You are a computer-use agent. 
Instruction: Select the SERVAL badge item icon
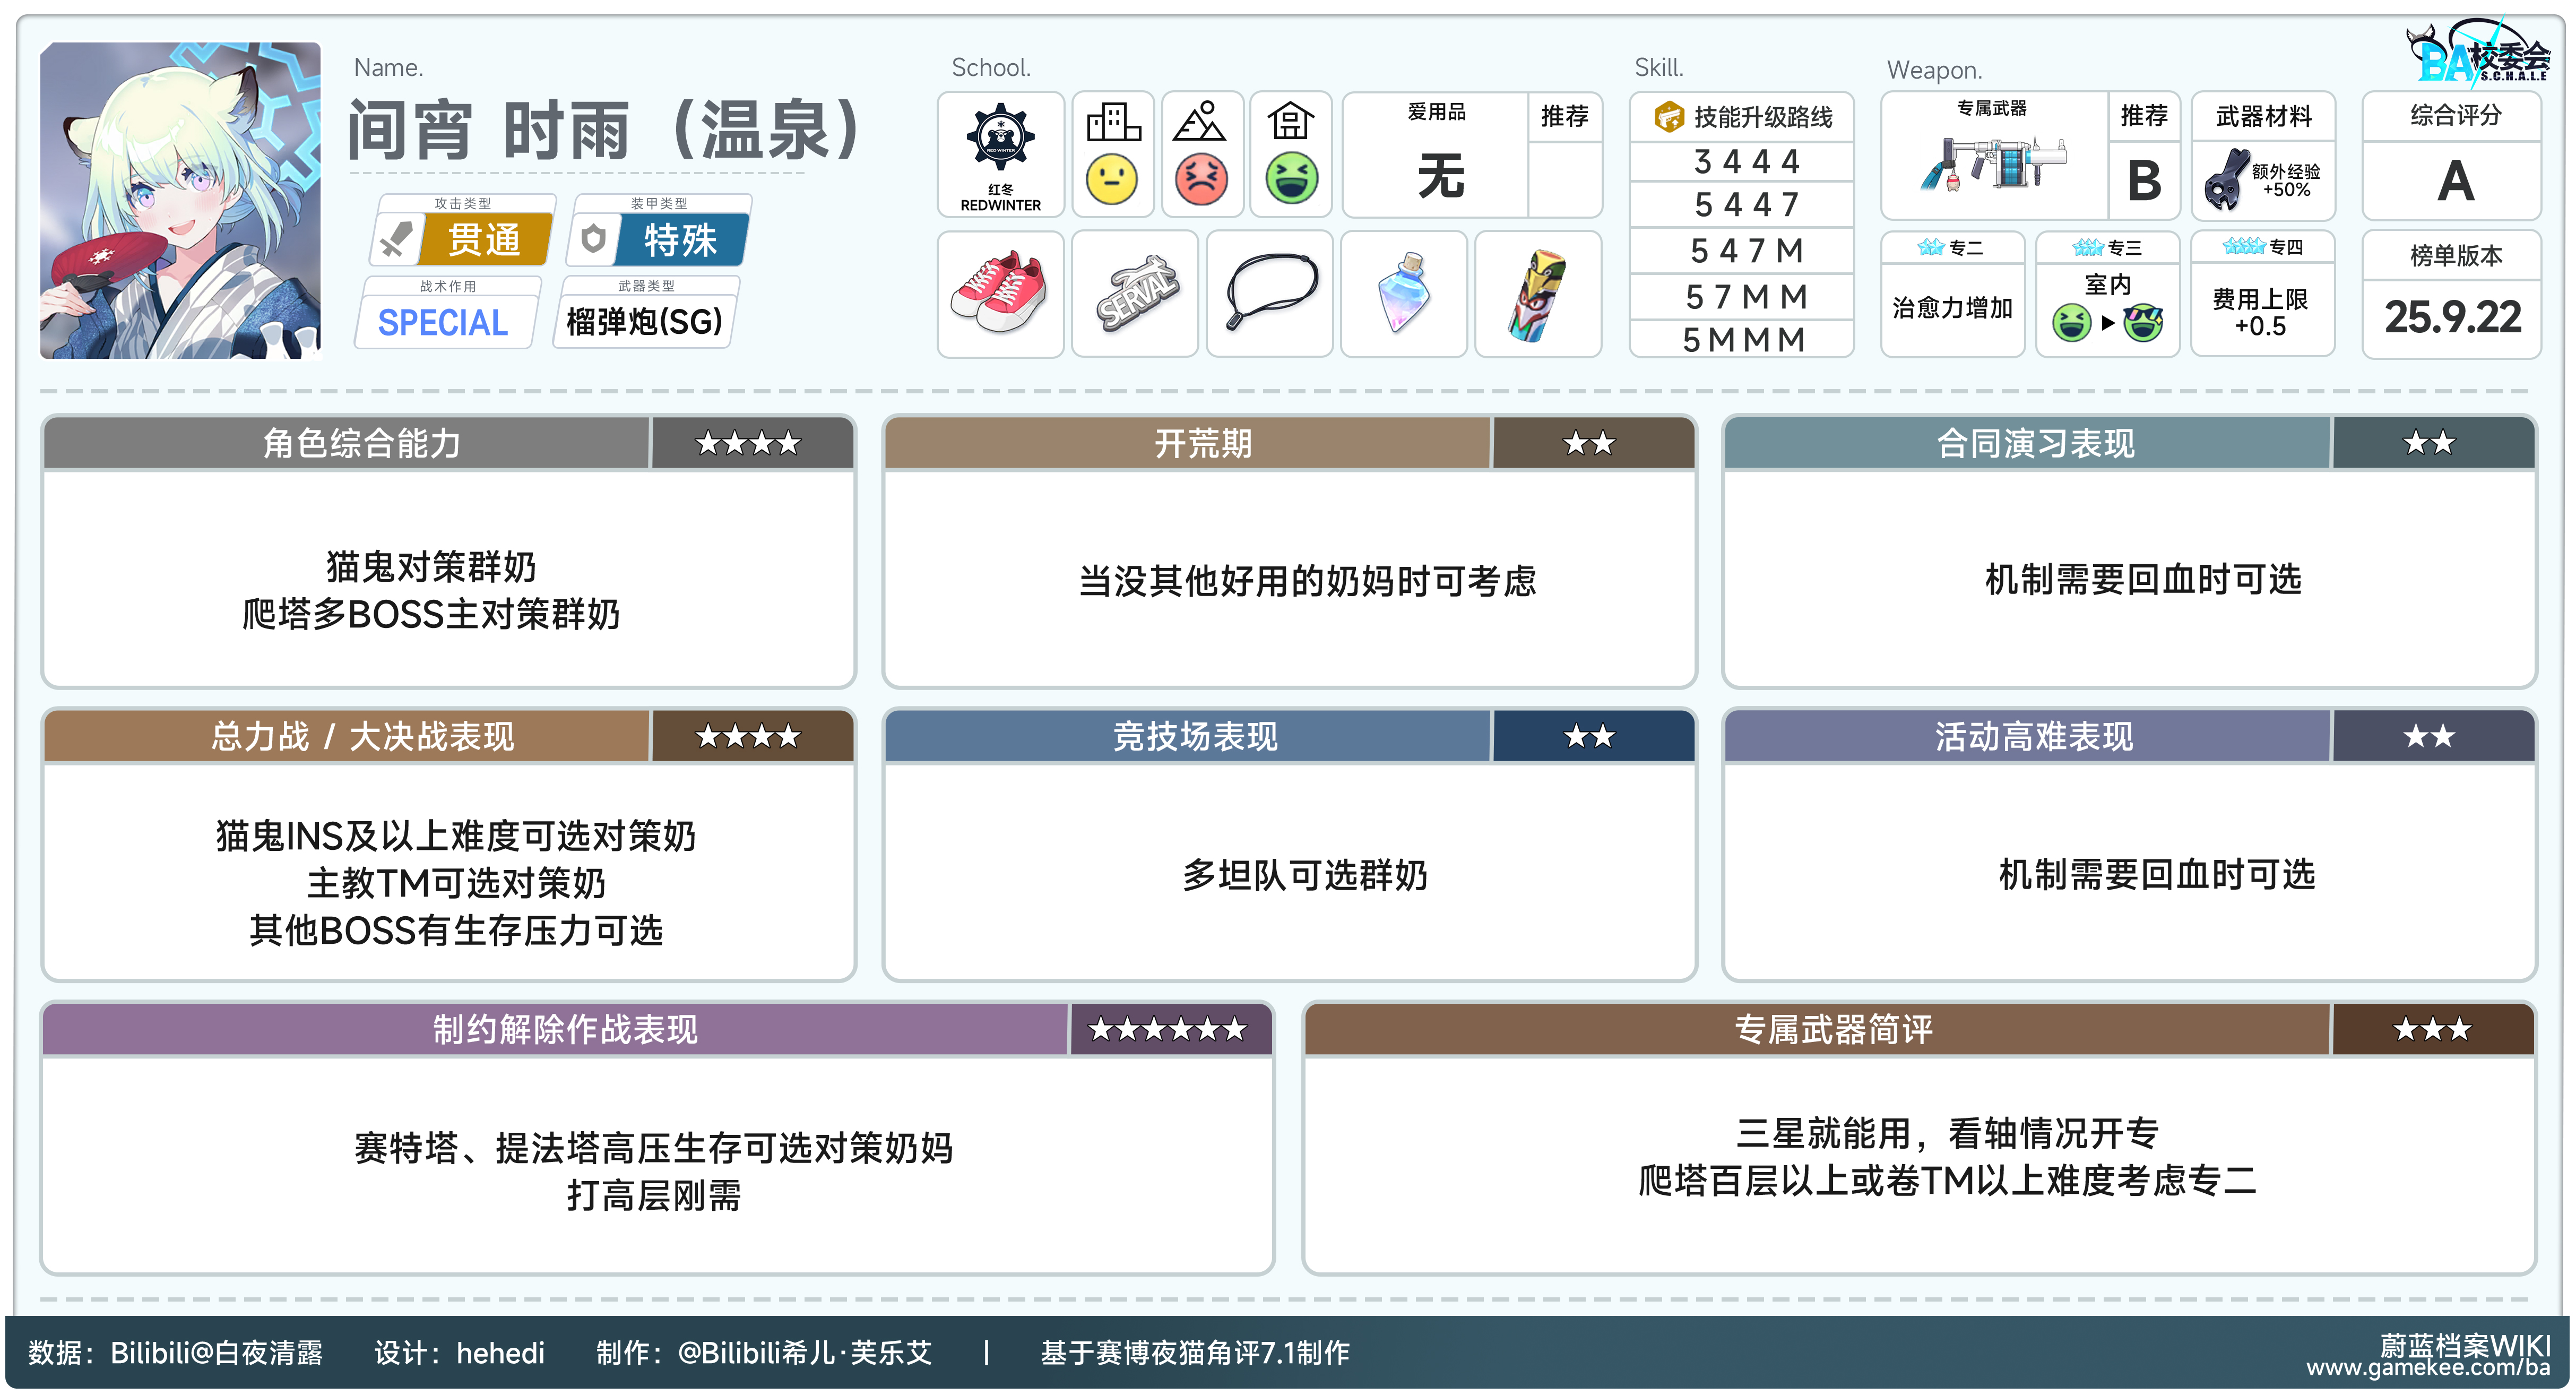(x=1135, y=293)
